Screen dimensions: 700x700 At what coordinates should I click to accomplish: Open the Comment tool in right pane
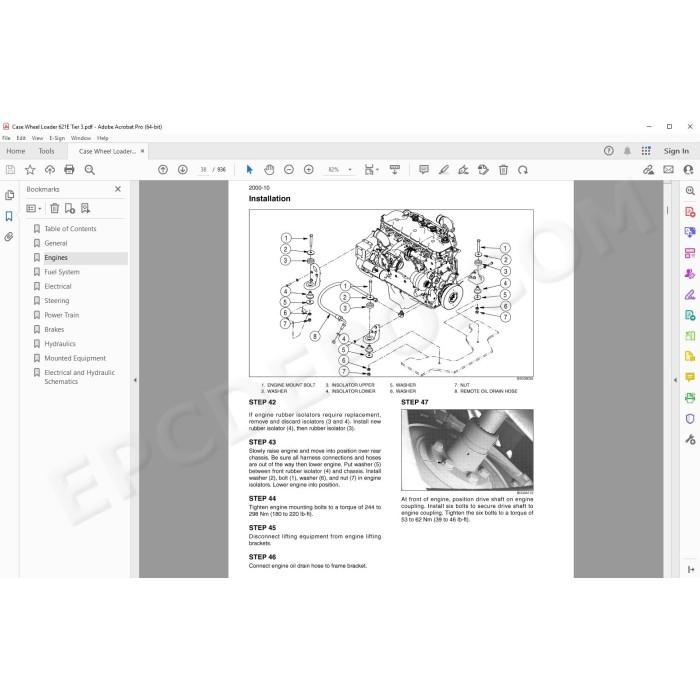tap(690, 377)
